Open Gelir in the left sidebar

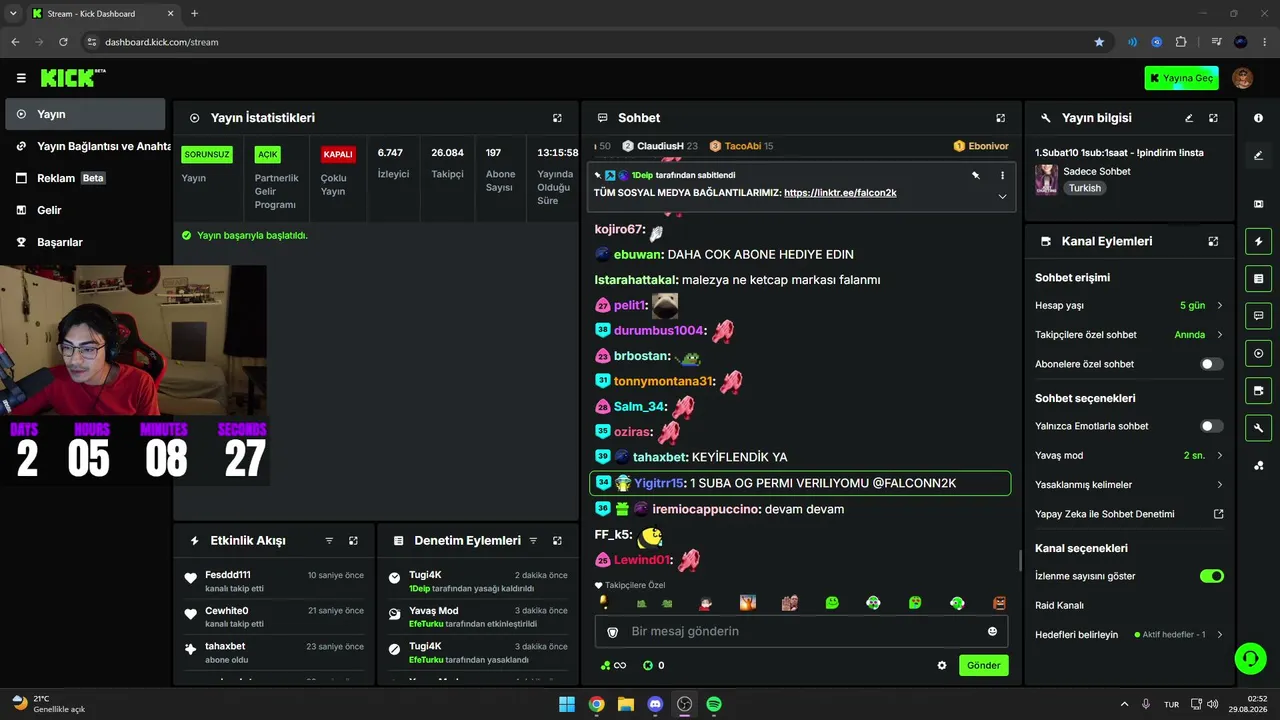pos(85,210)
